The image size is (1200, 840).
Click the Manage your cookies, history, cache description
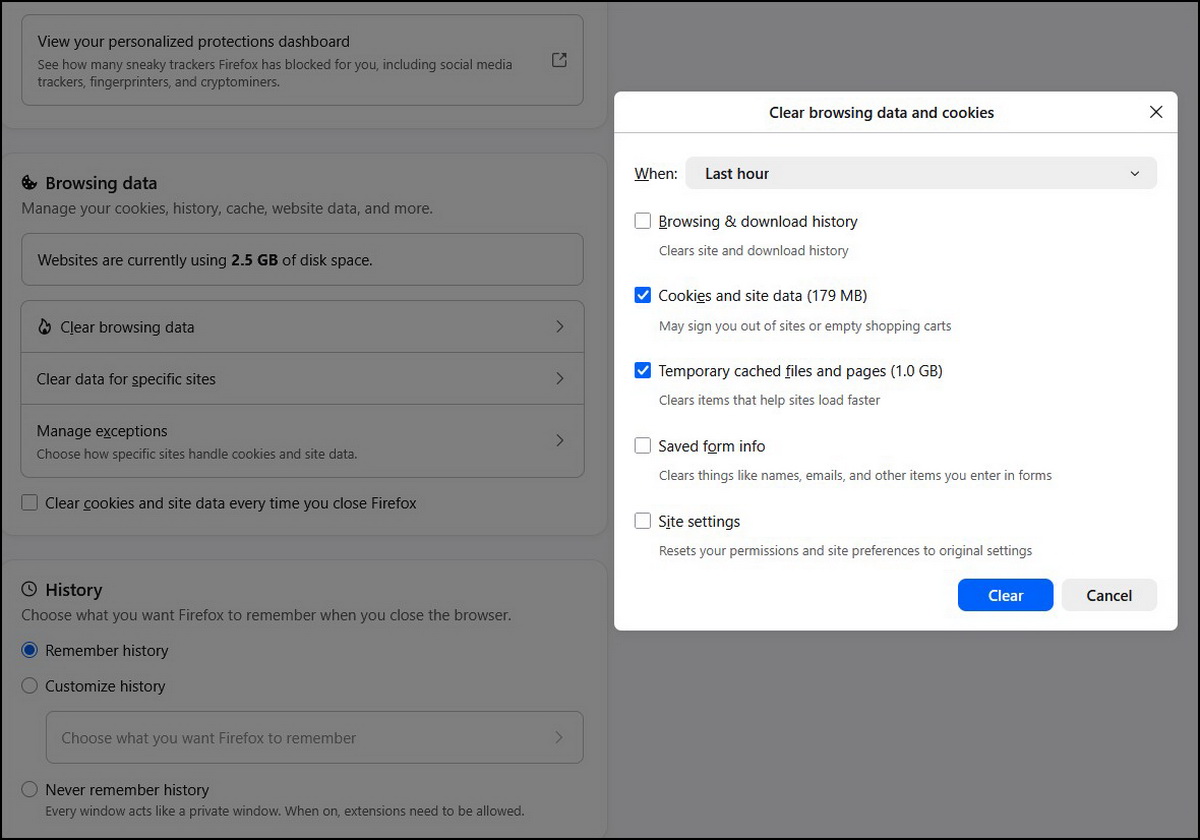tap(227, 209)
